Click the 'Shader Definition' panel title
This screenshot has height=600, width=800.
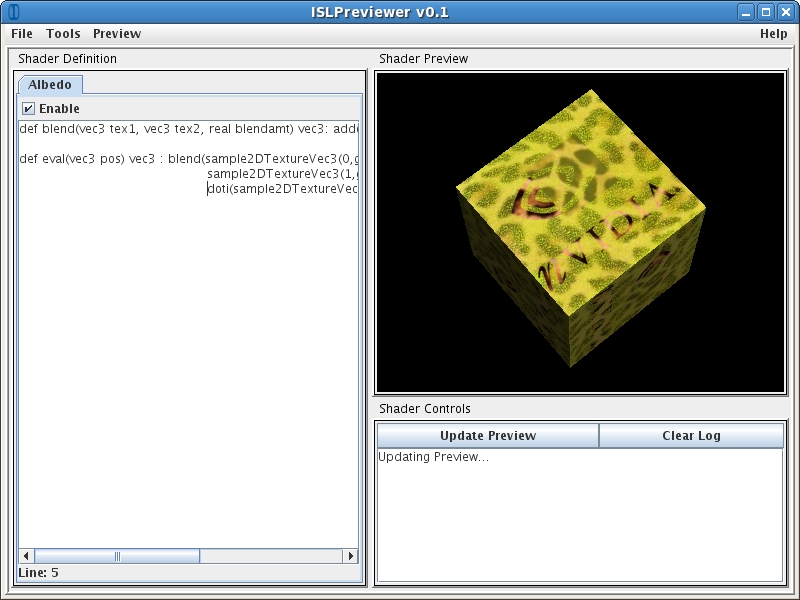pos(67,59)
